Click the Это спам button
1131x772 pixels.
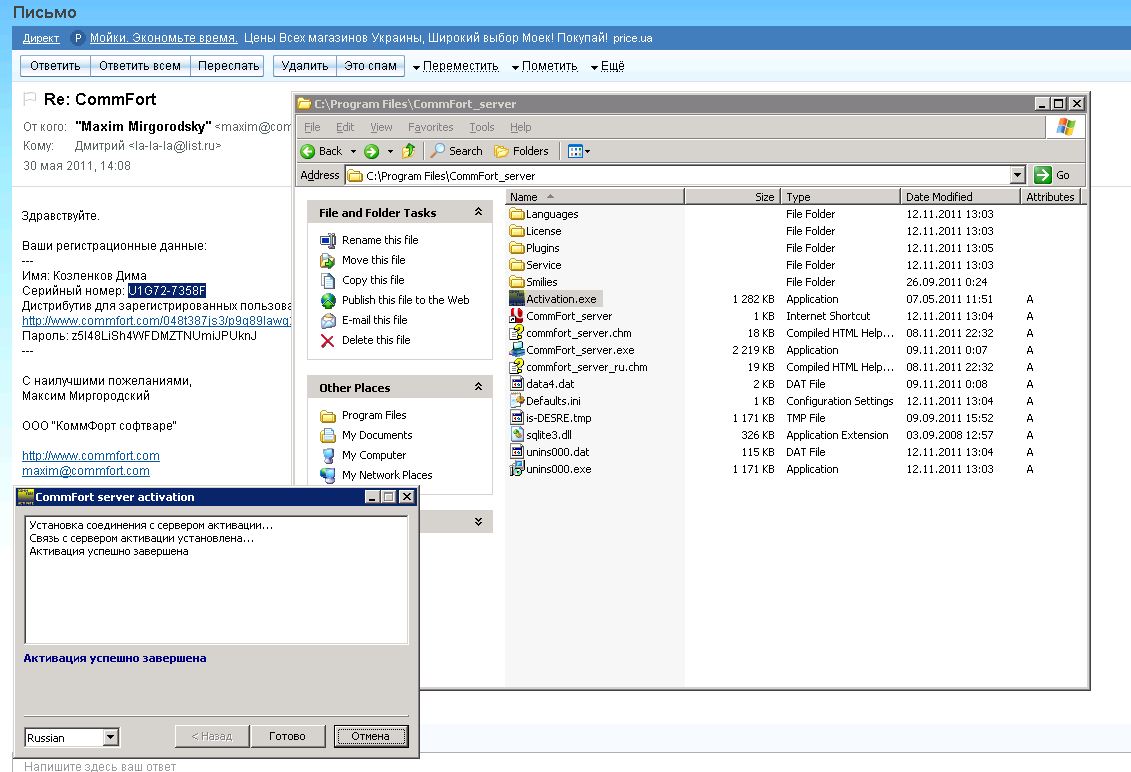(x=370, y=66)
